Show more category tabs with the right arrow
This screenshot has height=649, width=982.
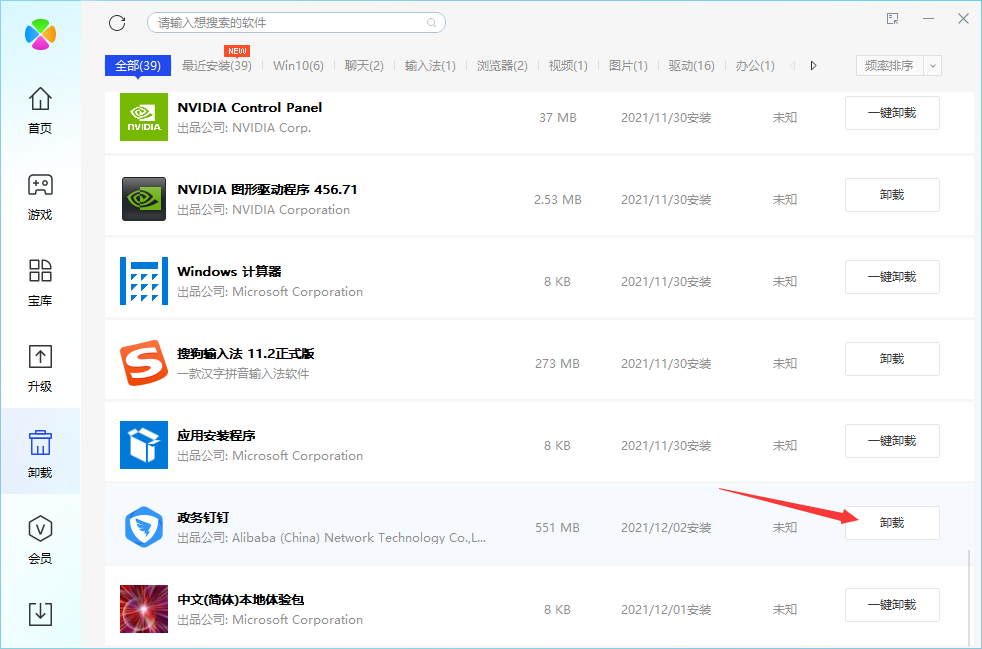point(814,66)
